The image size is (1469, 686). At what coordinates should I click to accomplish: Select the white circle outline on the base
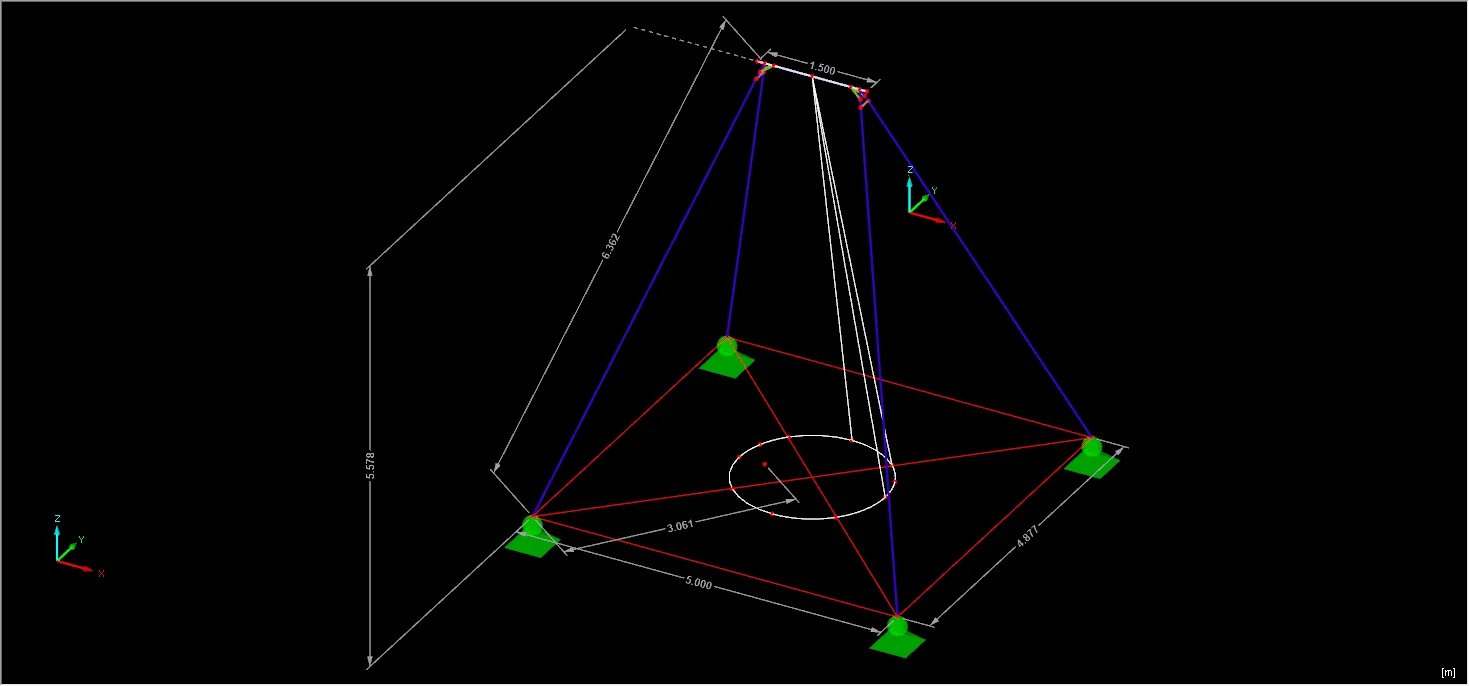click(810, 437)
